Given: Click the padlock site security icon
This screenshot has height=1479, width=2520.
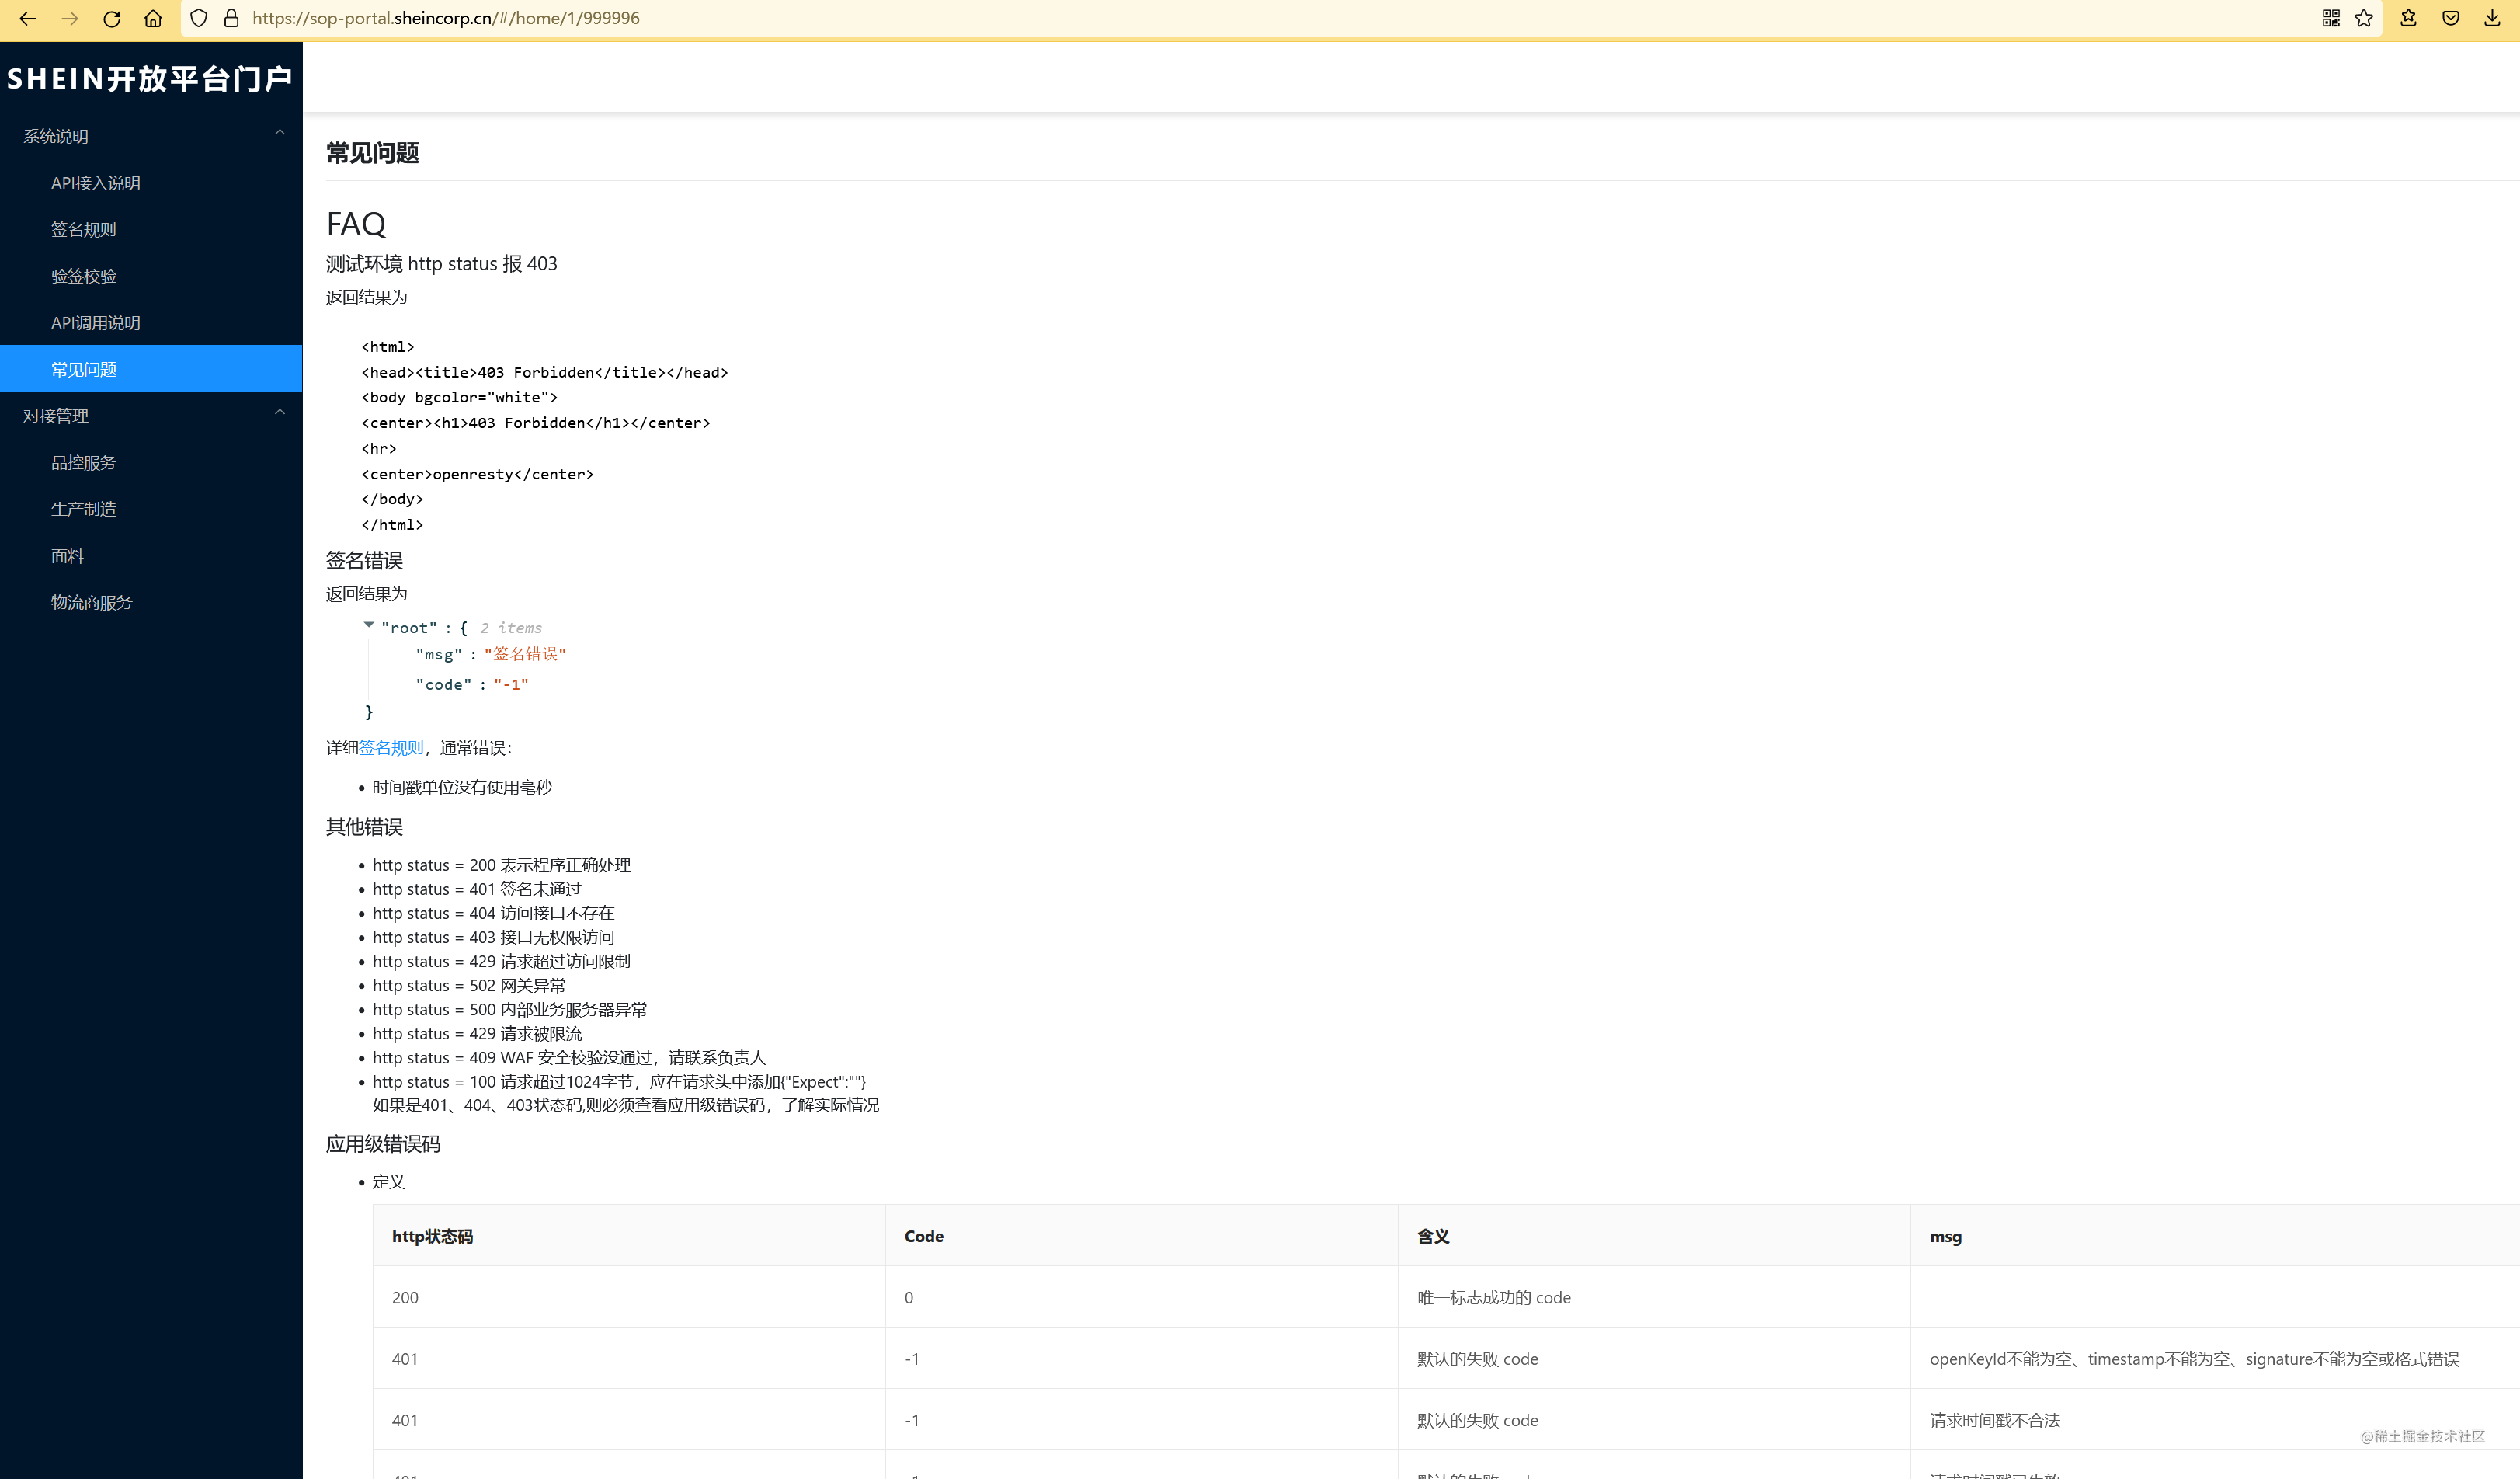Looking at the screenshot, I should pos(231,18).
